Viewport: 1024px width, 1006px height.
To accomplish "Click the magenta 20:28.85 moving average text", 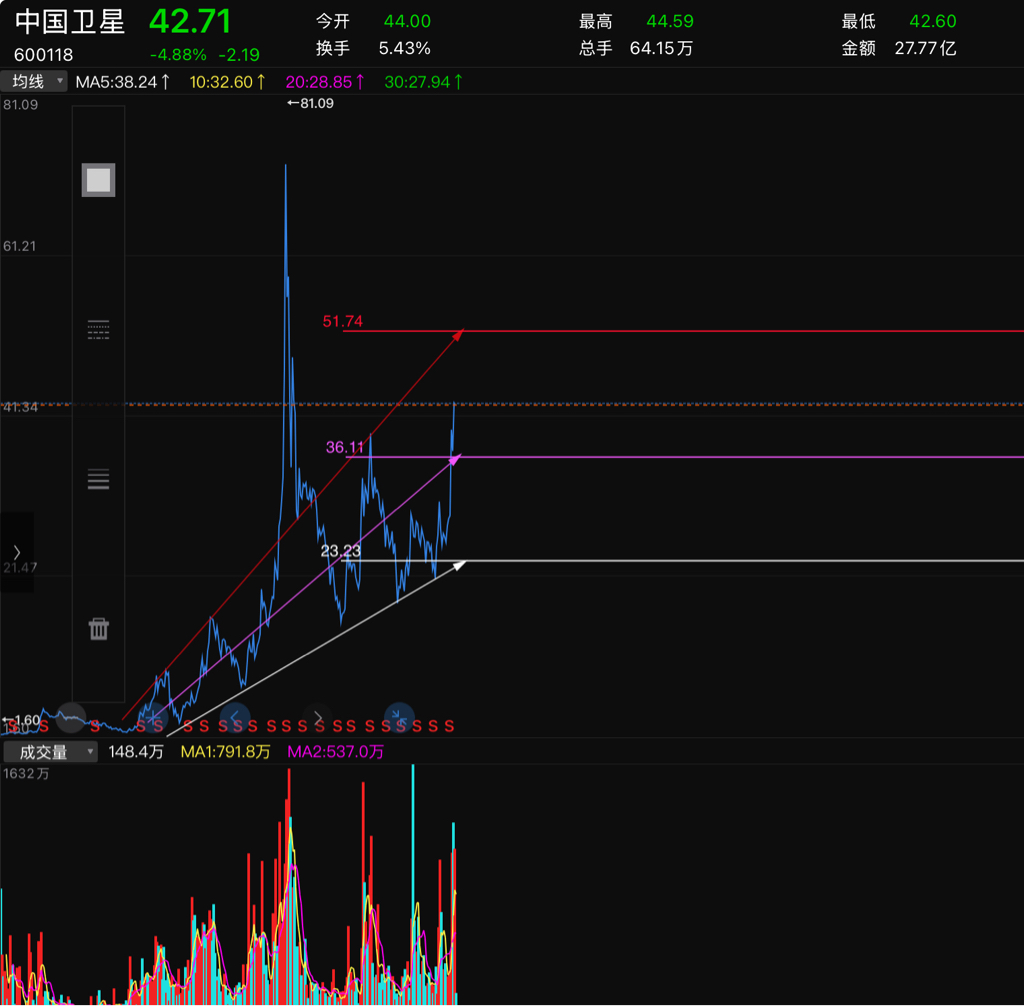I will point(325,82).
